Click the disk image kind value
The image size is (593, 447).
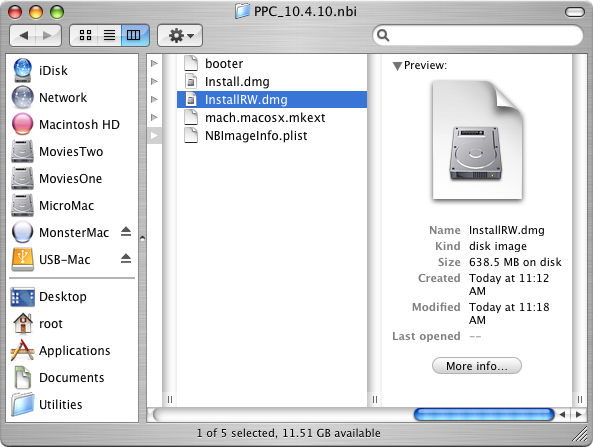coord(498,246)
